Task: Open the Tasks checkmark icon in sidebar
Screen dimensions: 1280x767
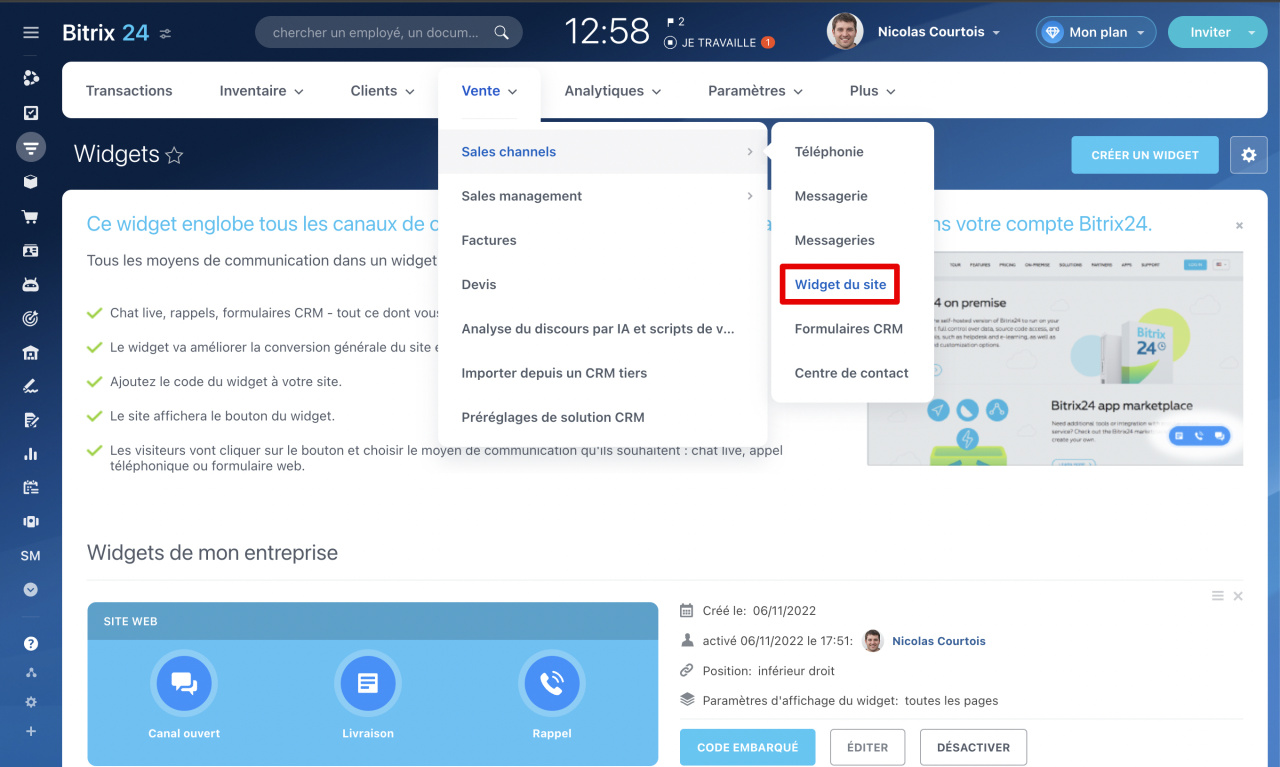Action: 31,113
